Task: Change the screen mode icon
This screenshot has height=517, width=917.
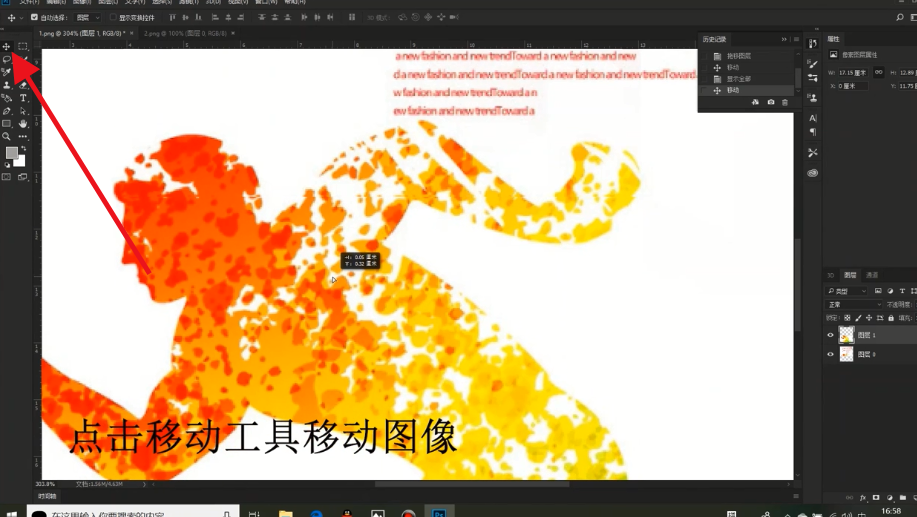Action: (x=23, y=177)
